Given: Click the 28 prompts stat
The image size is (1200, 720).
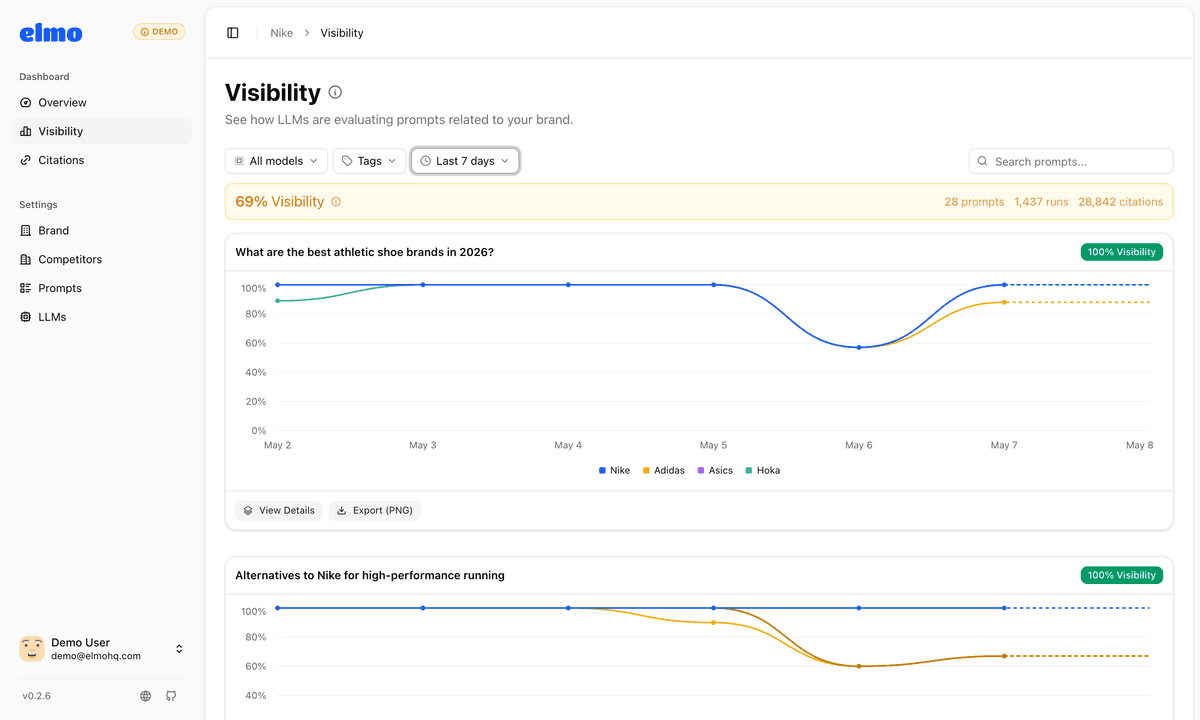Looking at the screenshot, I should pyautogui.click(x=974, y=202).
